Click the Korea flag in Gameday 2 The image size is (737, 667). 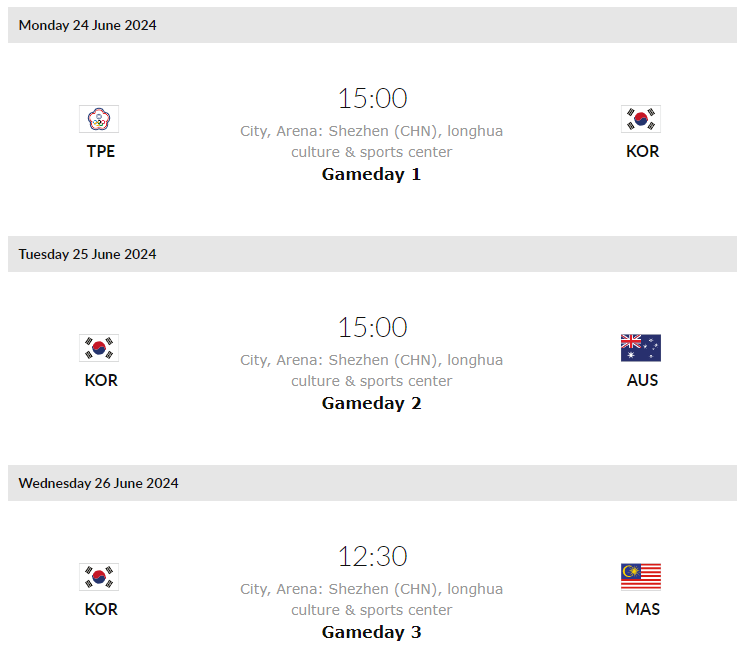pos(99,348)
